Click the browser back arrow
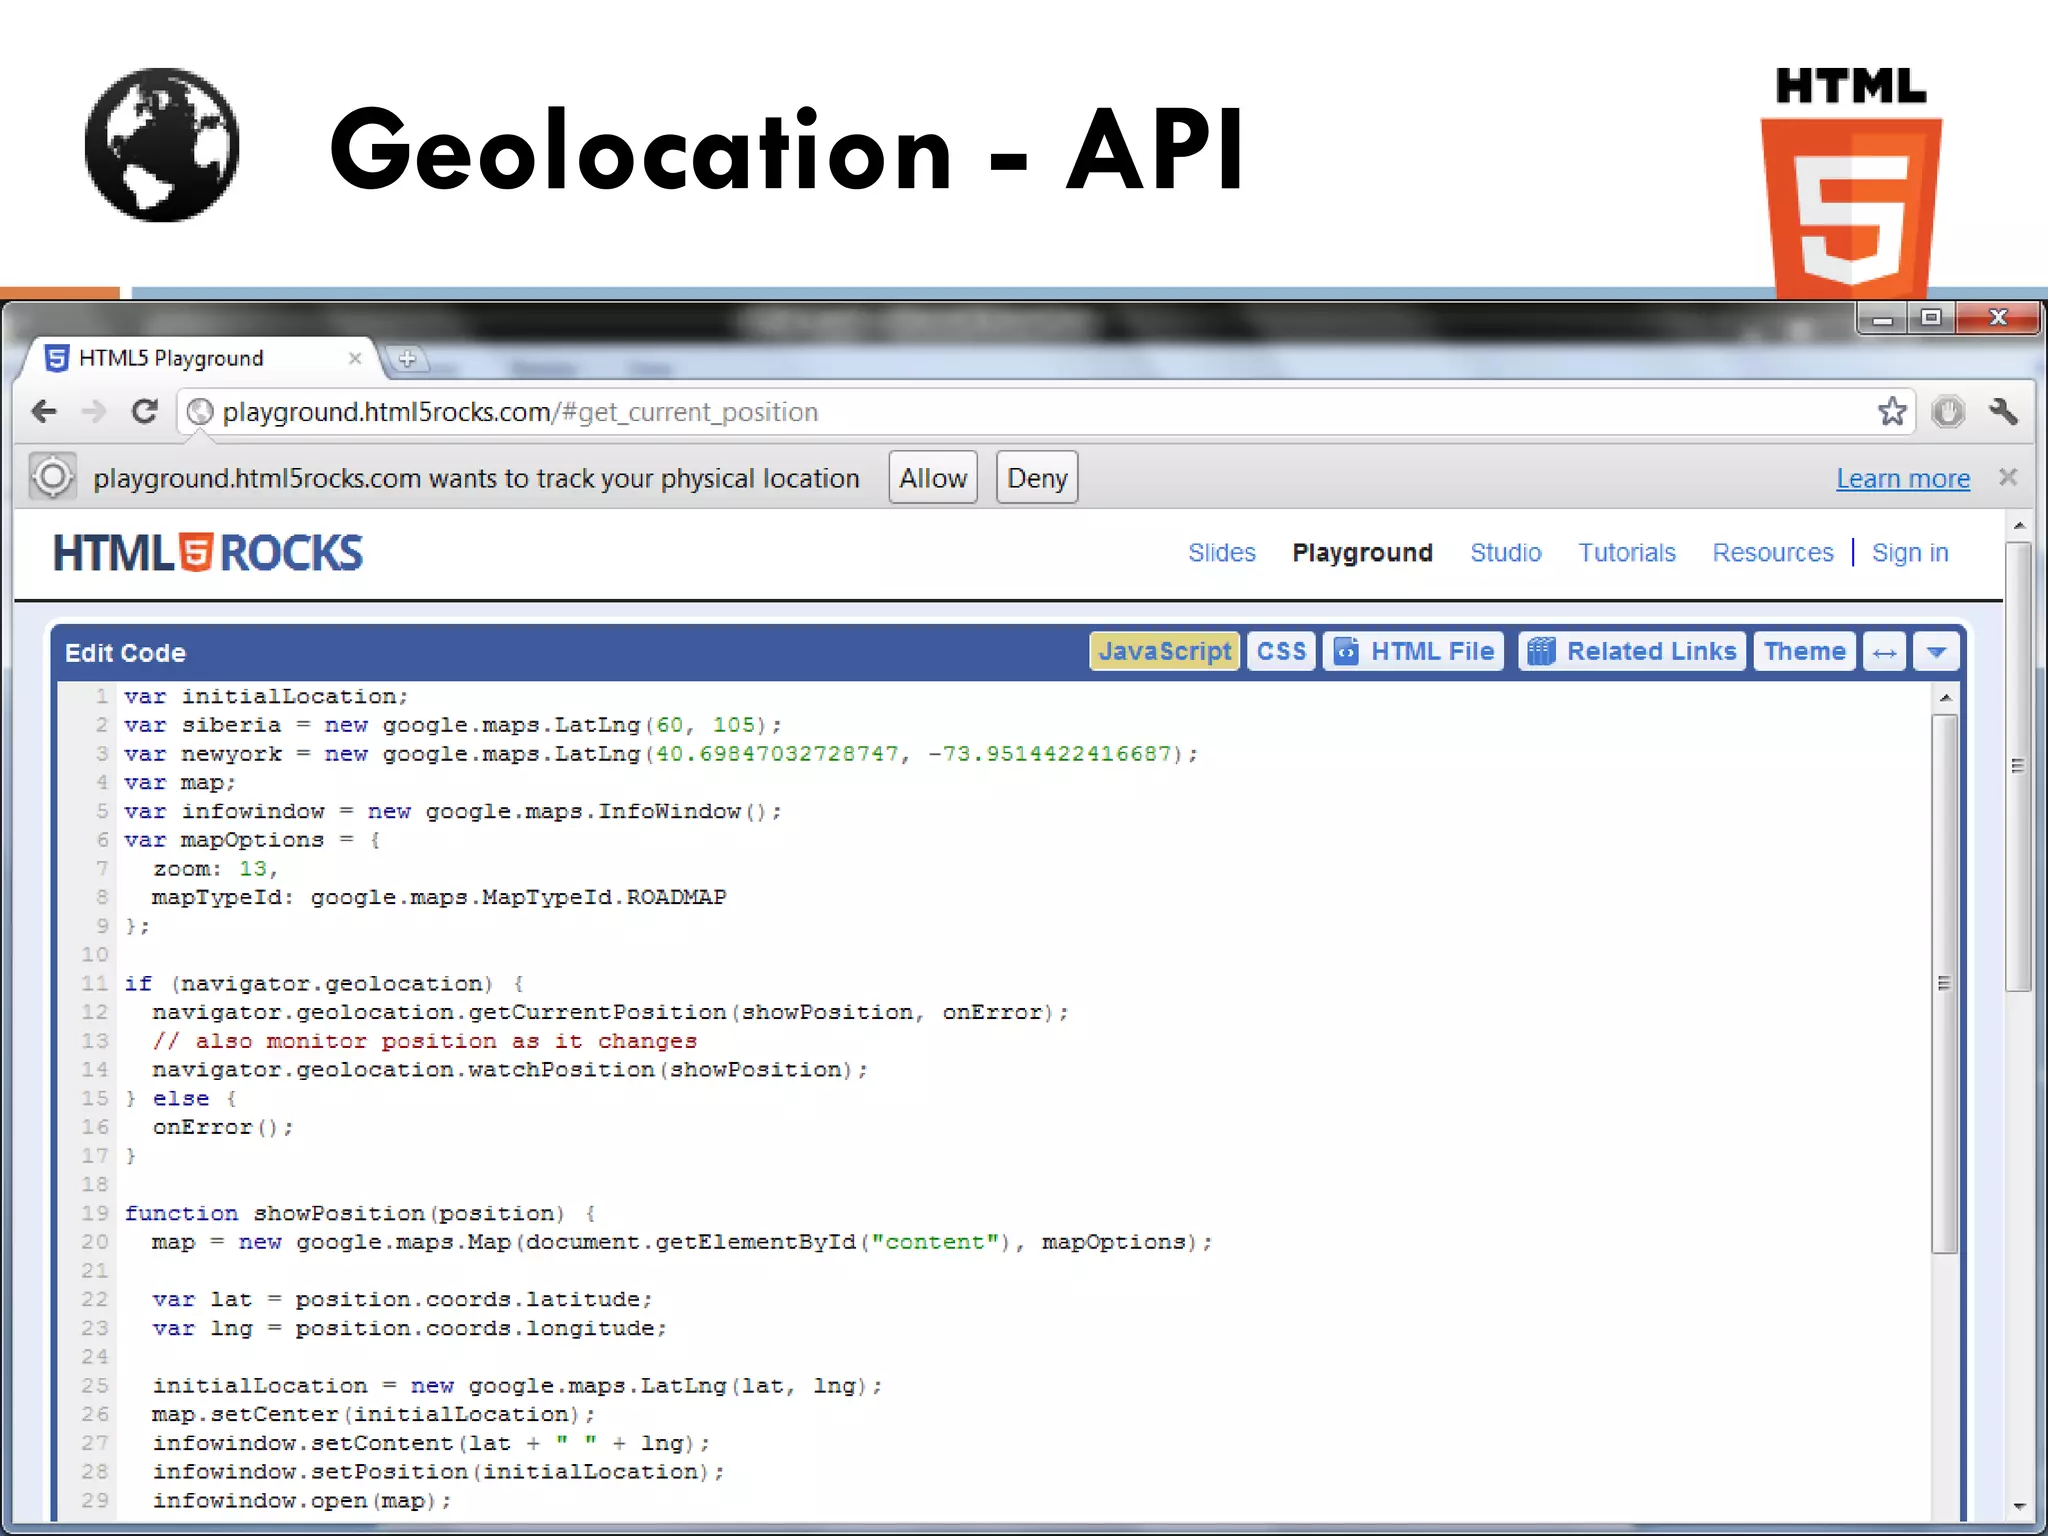 point(44,411)
